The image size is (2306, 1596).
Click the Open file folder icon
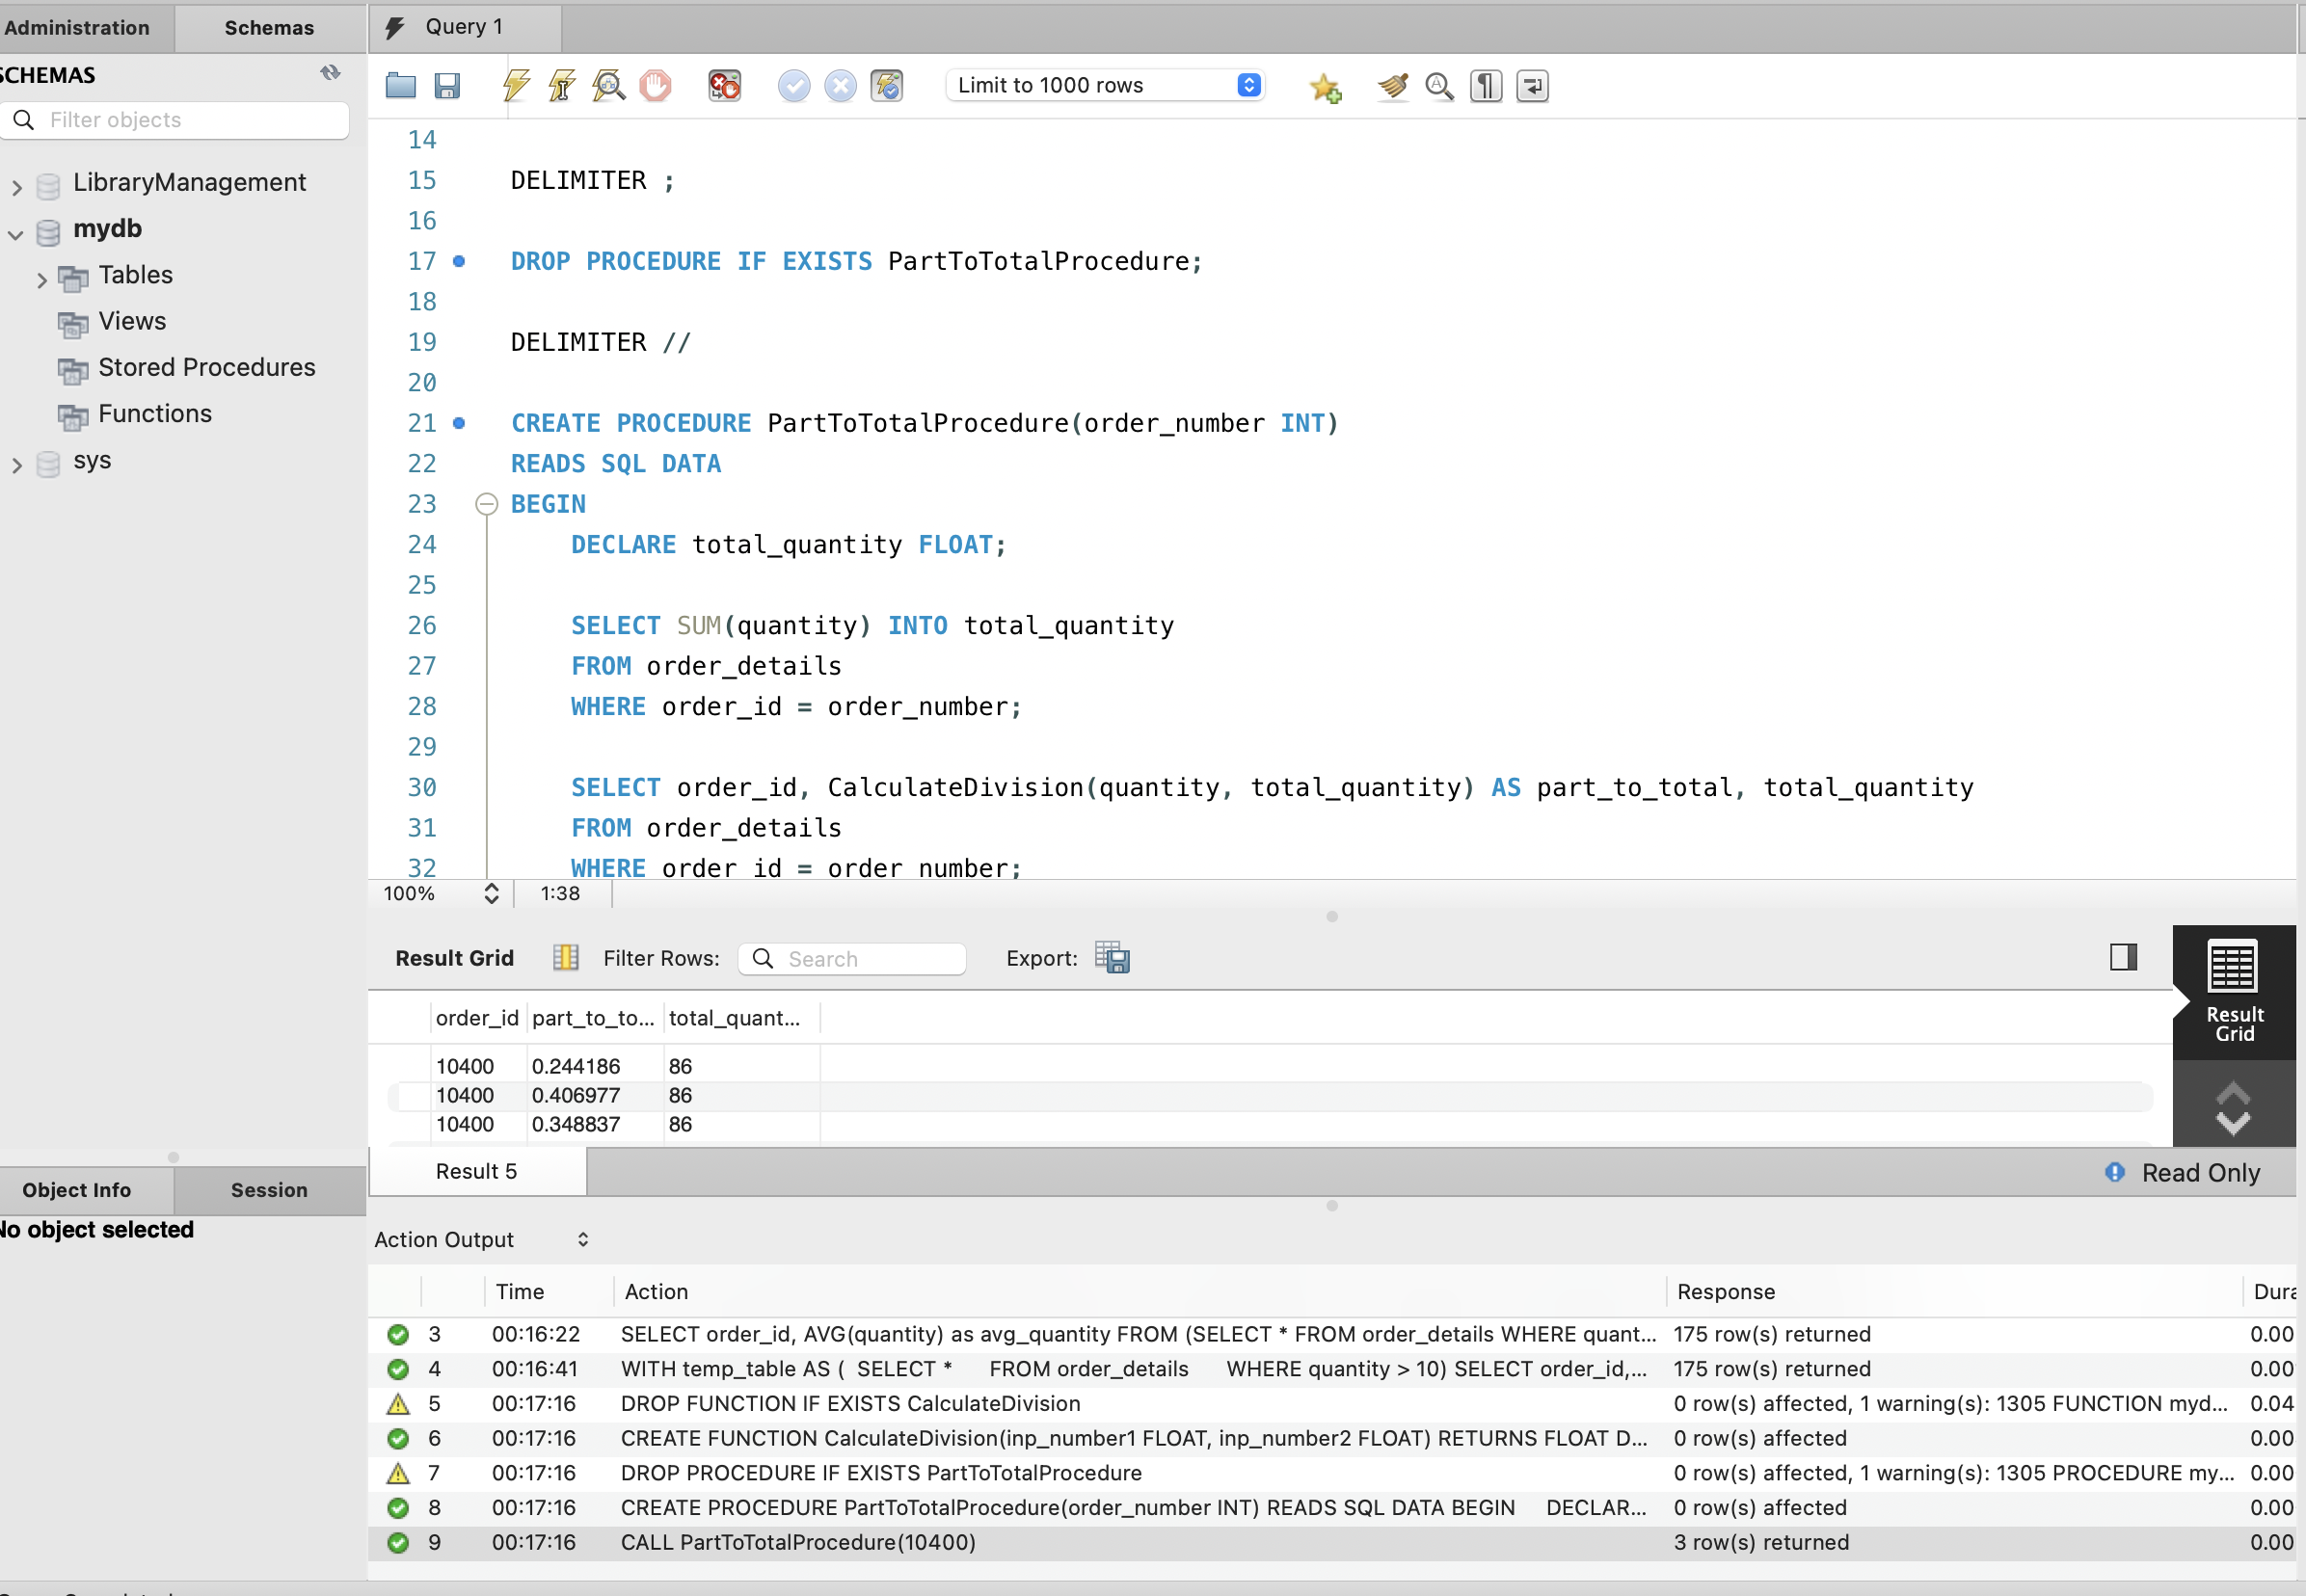click(399, 84)
